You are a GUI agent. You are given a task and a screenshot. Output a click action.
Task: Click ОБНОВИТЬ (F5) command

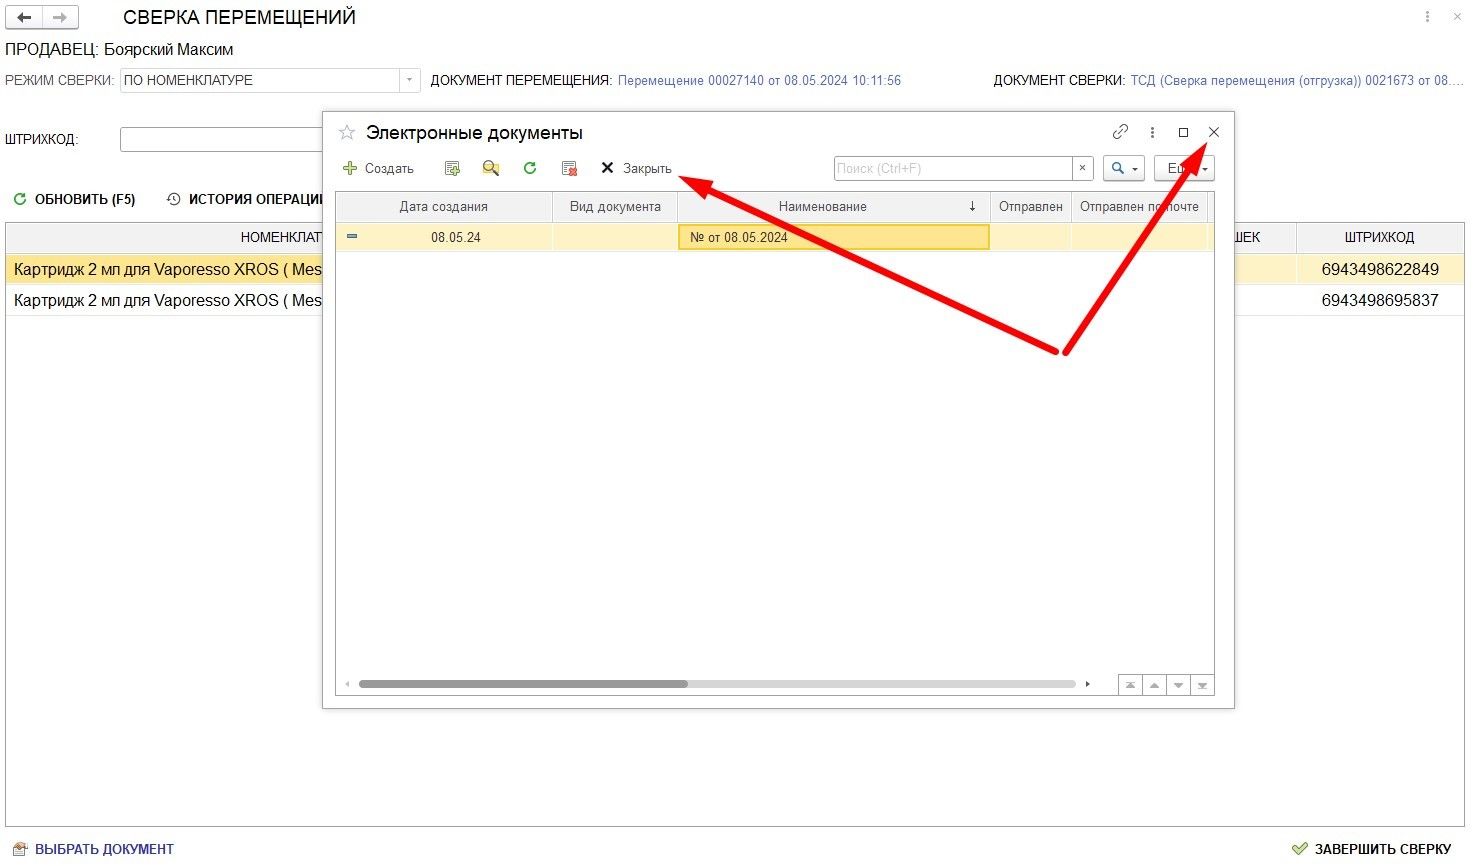tap(75, 200)
